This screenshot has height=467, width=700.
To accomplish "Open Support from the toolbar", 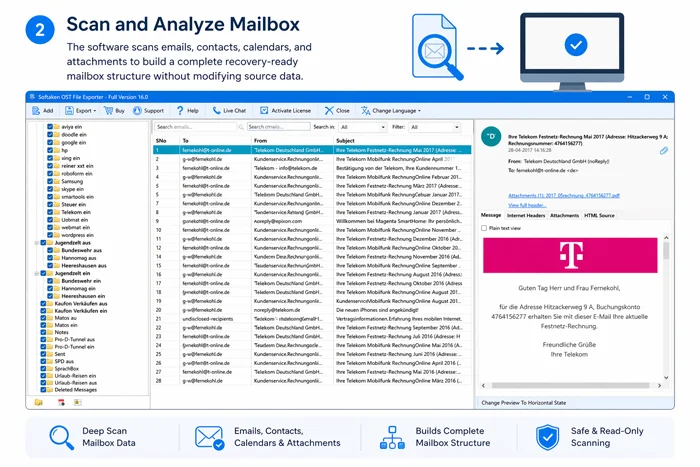I will [x=149, y=110].
